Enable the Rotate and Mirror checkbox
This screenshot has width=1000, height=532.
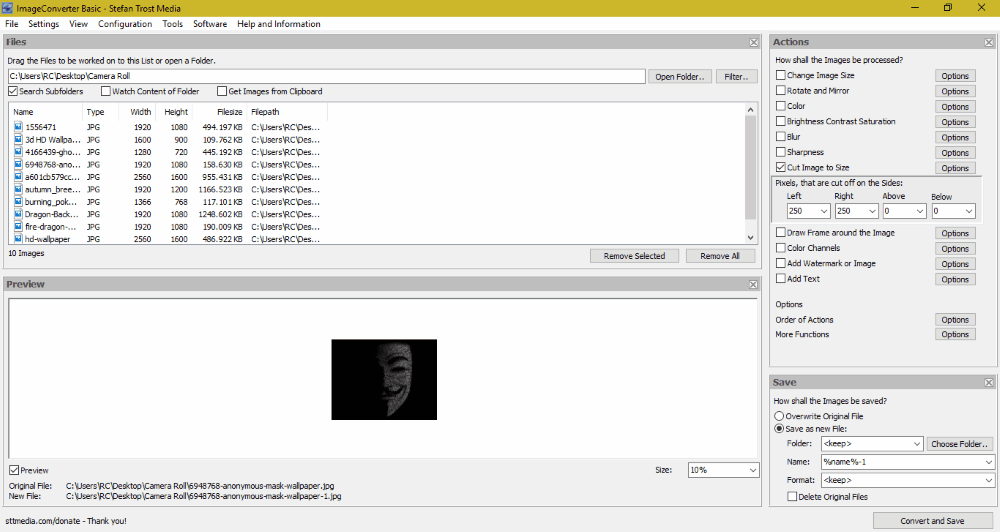pos(781,91)
